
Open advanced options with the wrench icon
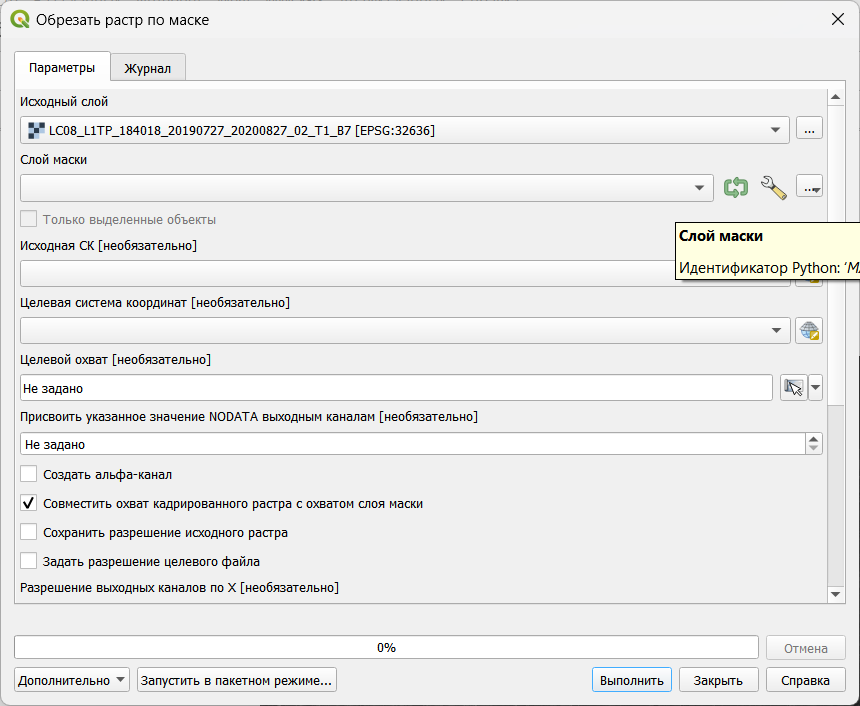773,187
